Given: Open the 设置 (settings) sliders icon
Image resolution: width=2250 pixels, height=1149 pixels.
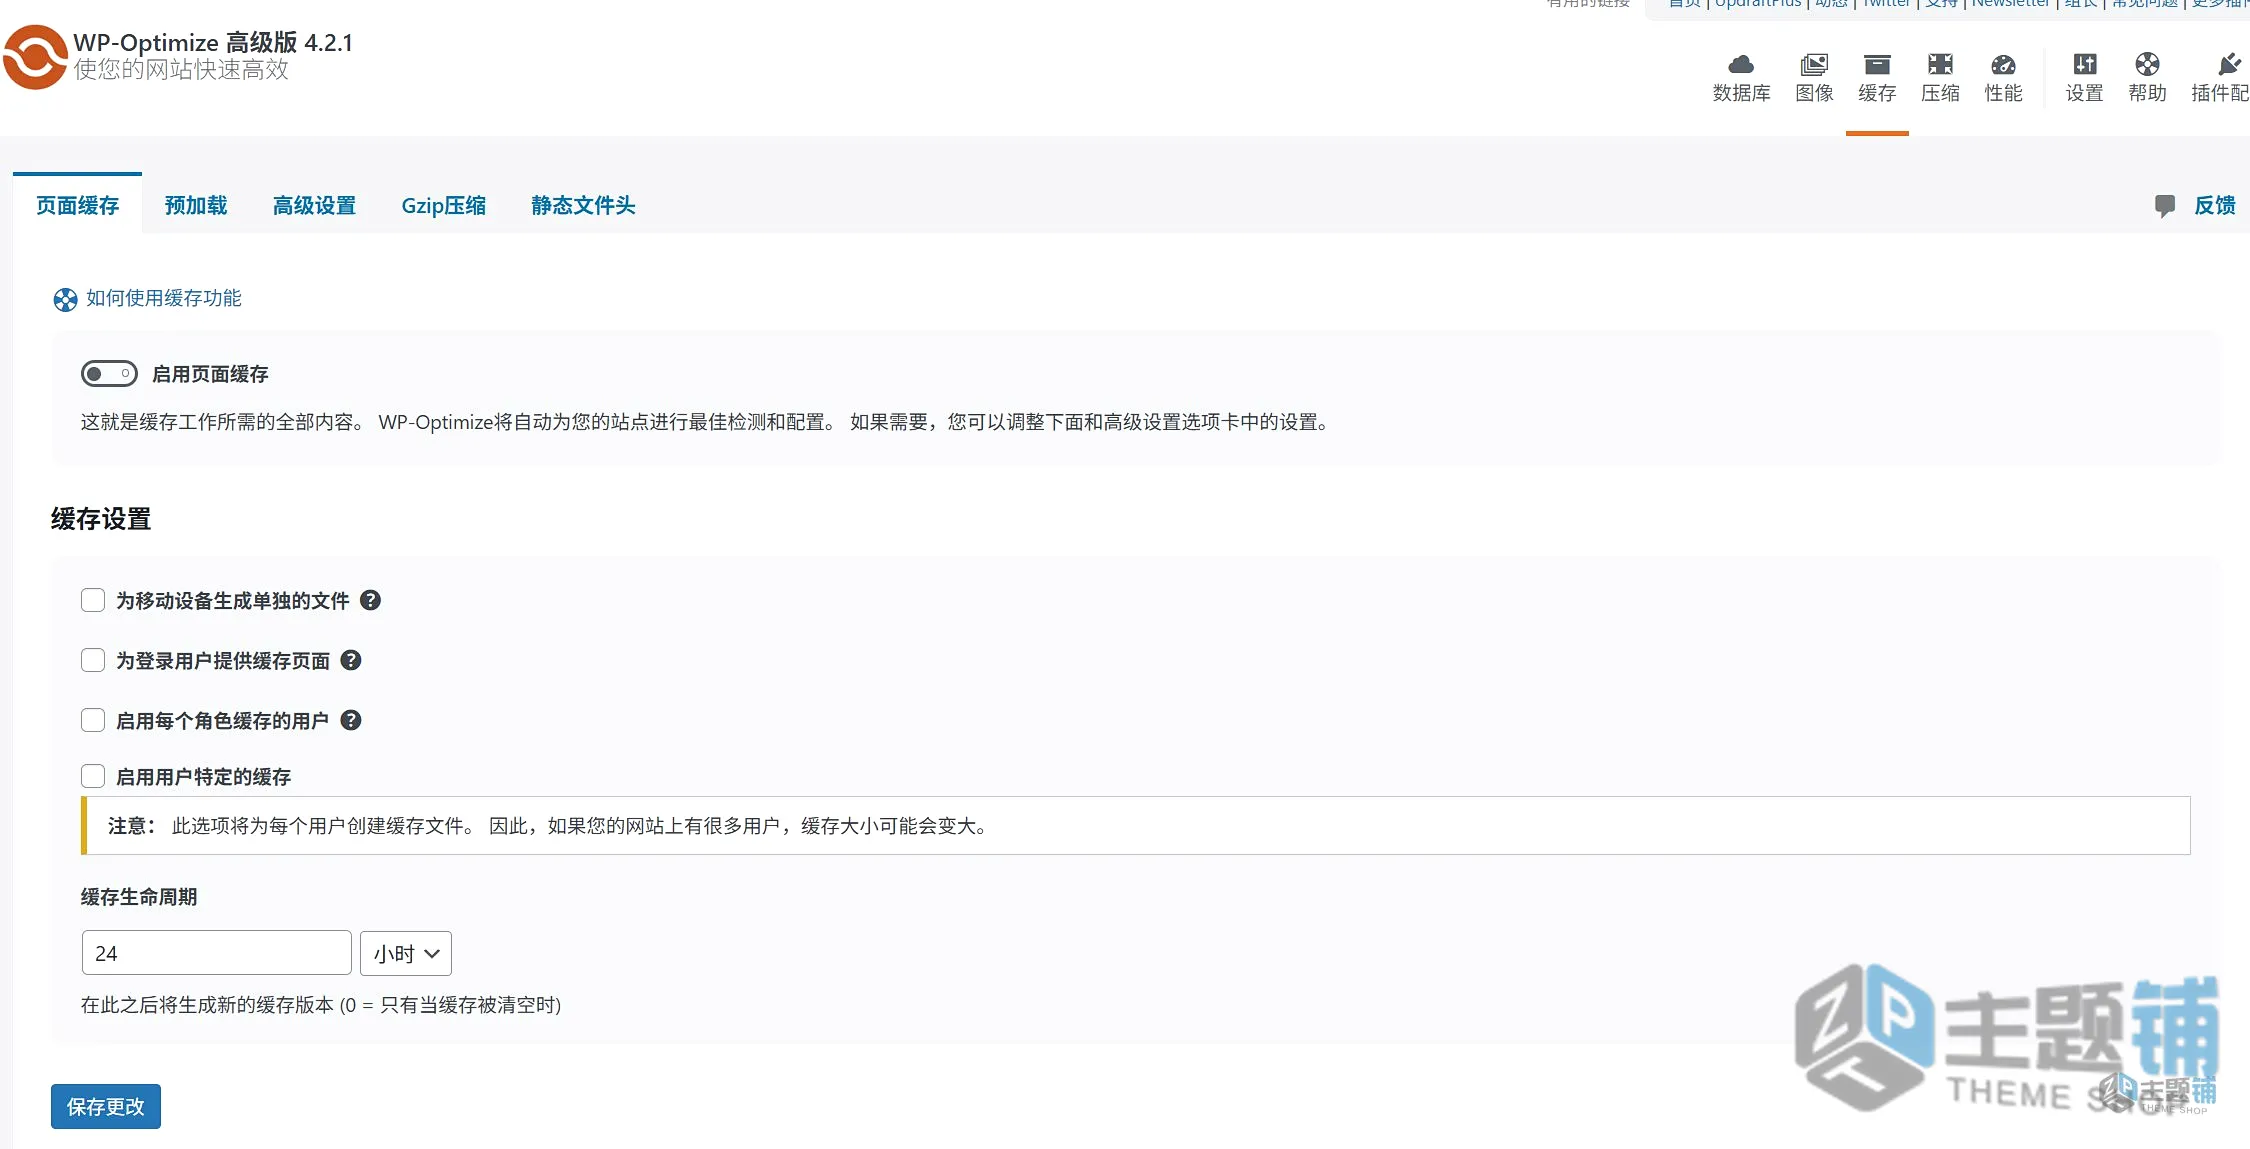Looking at the screenshot, I should 2084,65.
